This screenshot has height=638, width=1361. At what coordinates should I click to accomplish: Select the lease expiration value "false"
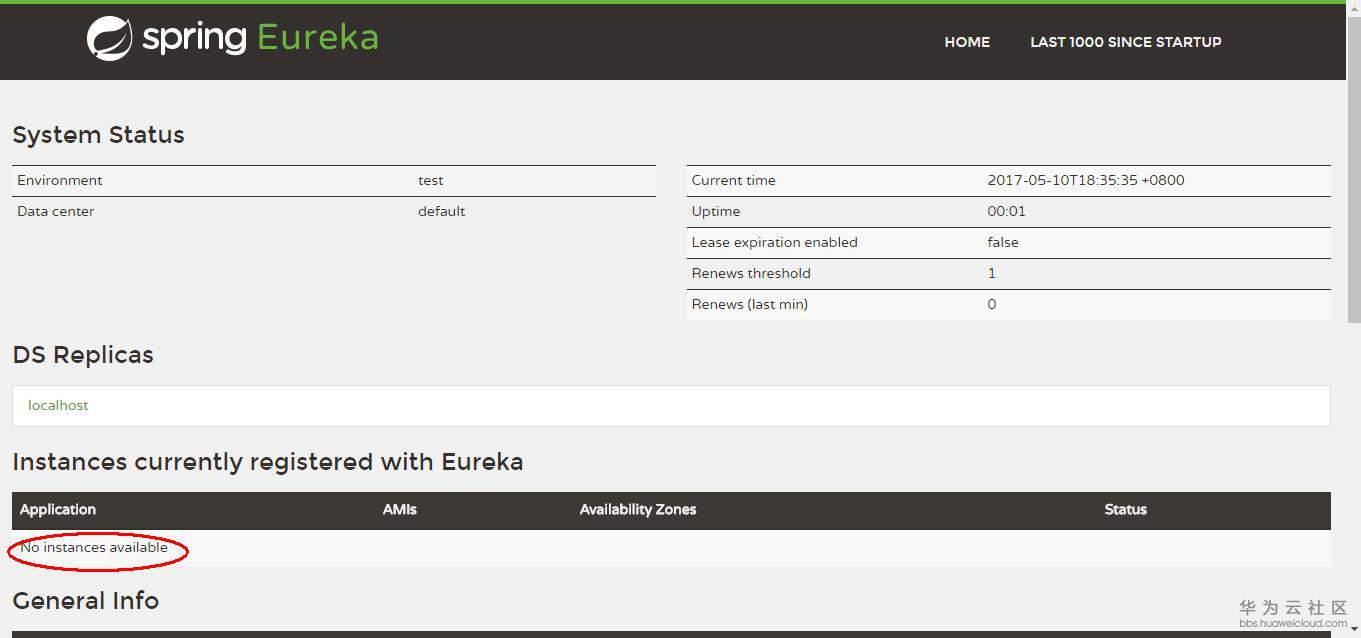[1003, 242]
